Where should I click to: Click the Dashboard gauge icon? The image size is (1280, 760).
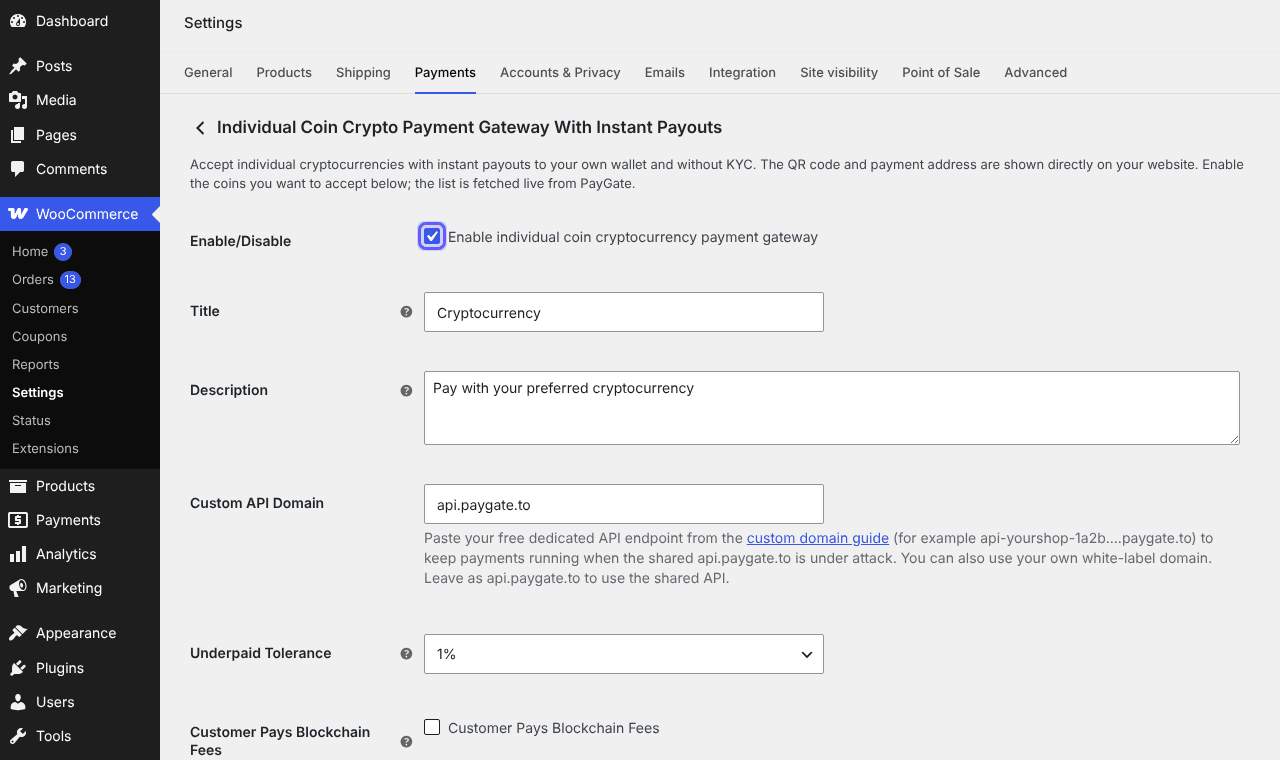tap(18, 21)
